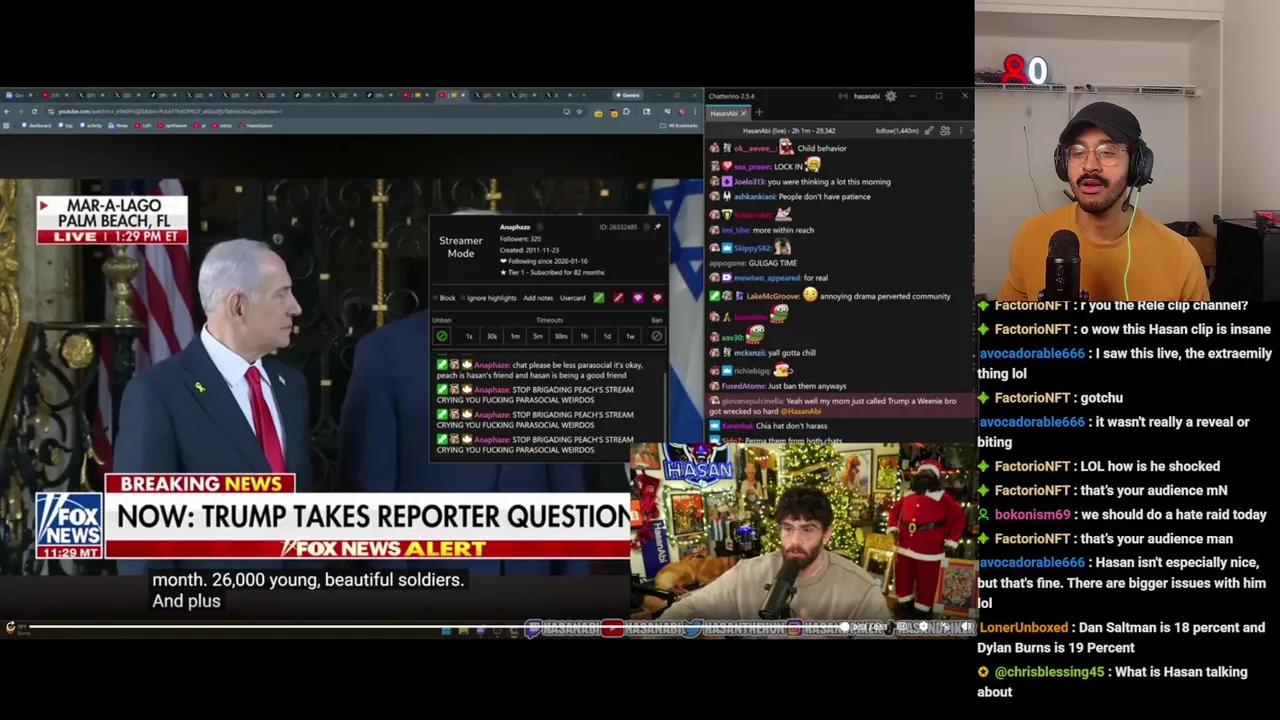Screen dimensions: 1280x720
Task: Click the bookmark star in the address bar
Action: [x=580, y=111]
